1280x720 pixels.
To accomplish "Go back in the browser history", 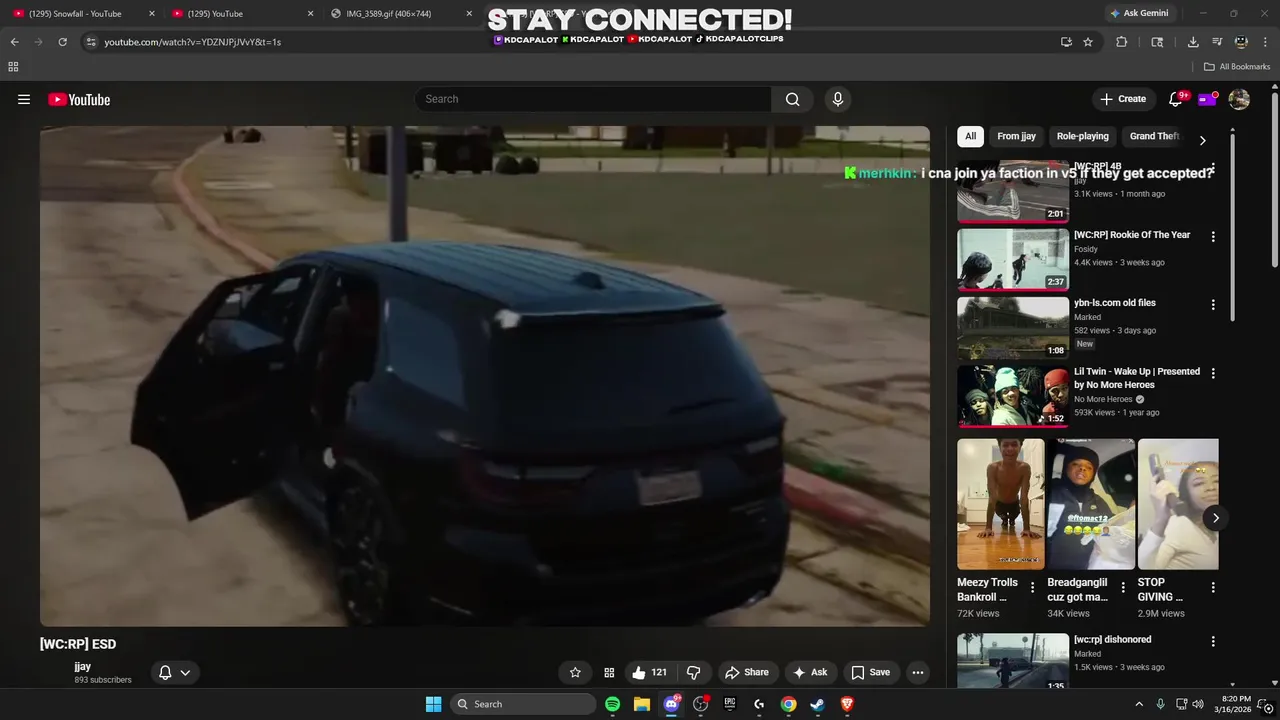I will point(14,42).
